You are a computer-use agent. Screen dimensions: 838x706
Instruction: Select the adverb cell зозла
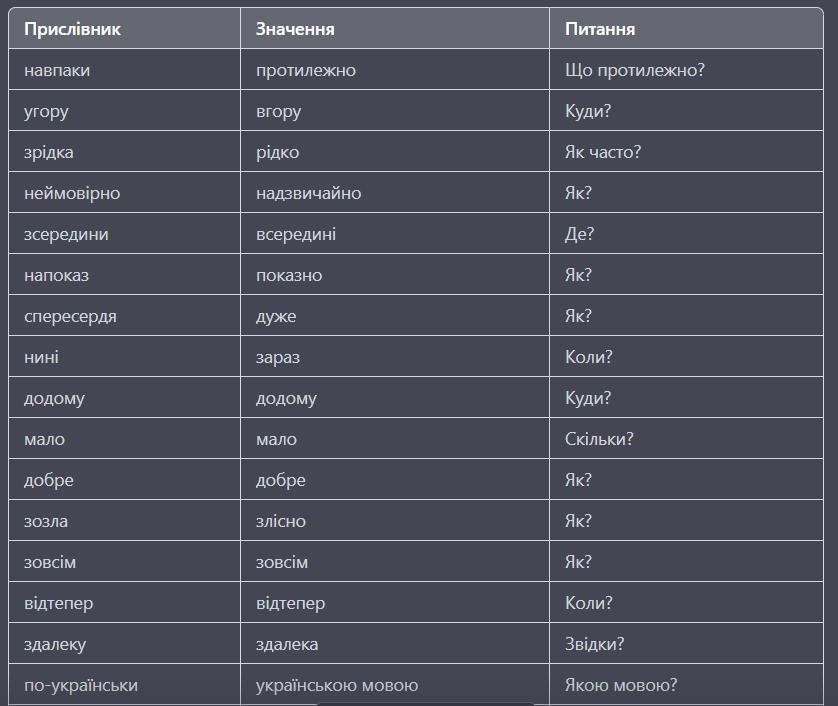click(x=46, y=521)
